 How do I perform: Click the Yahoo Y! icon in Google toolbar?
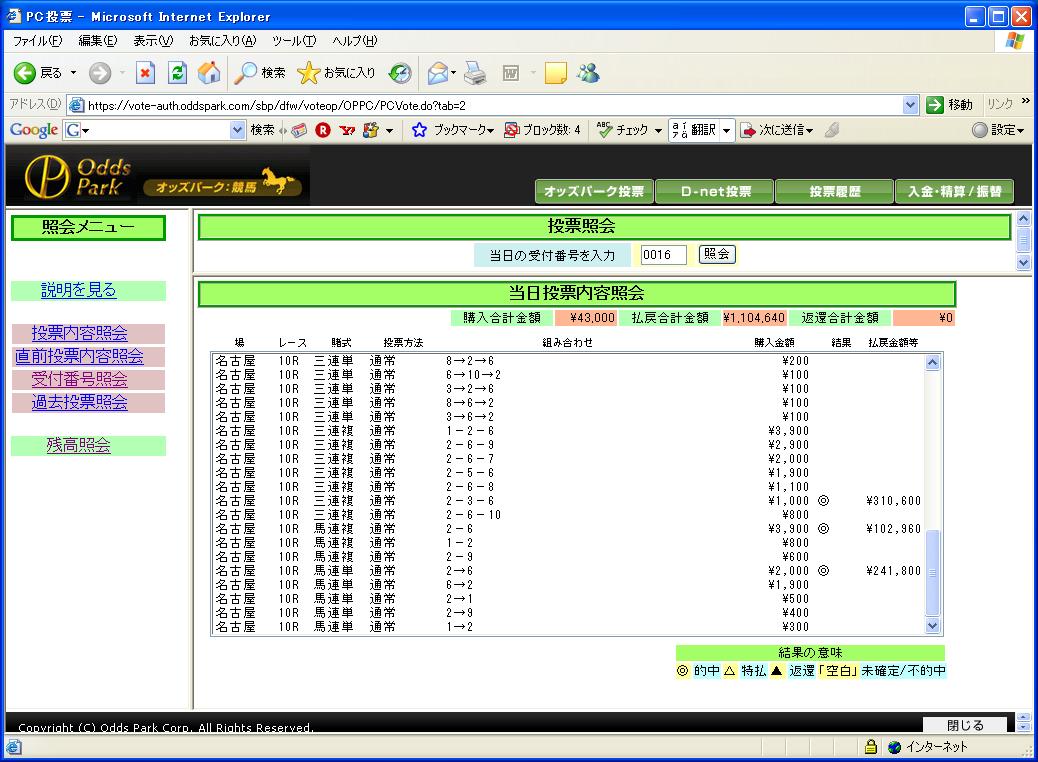pos(347,130)
